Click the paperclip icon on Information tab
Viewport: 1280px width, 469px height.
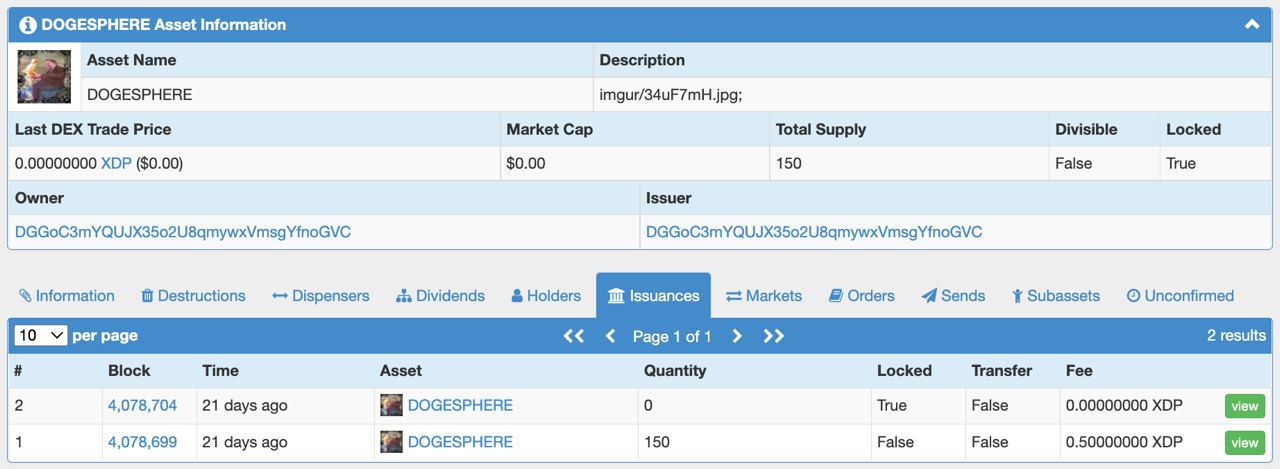25,296
